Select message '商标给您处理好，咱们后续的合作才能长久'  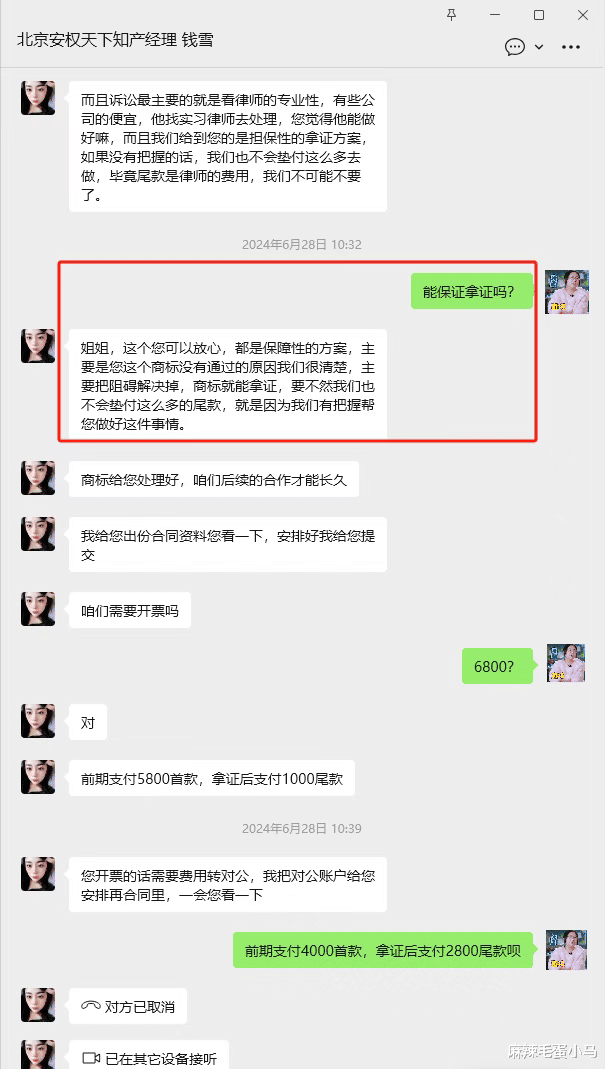213,479
